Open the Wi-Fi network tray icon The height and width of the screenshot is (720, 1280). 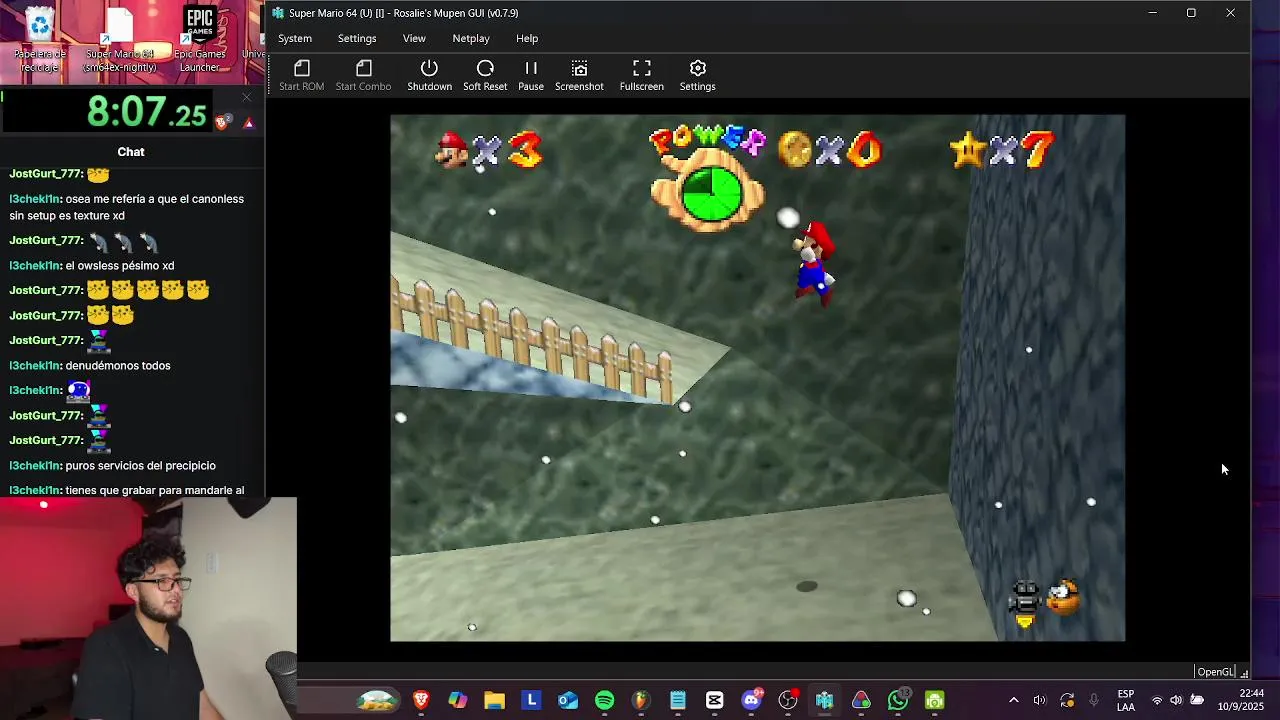pyautogui.click(x=1157, y=701)
